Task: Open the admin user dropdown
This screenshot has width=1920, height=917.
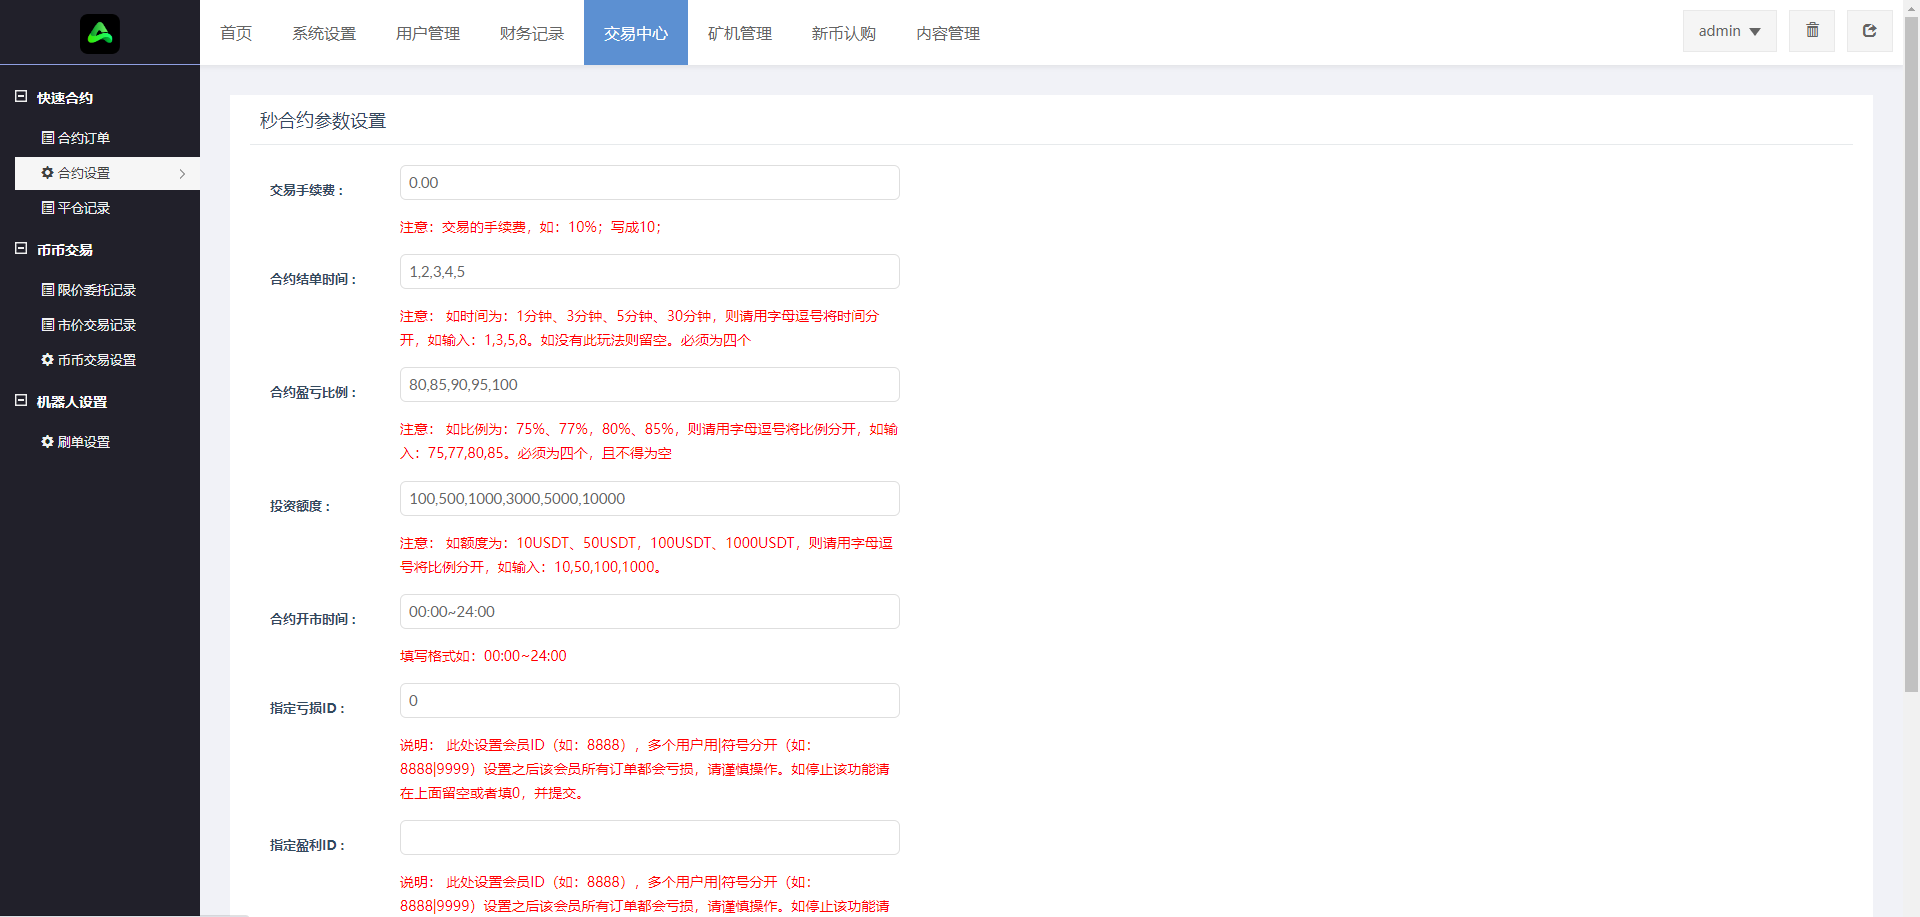Action: [x=1729, y=31]
